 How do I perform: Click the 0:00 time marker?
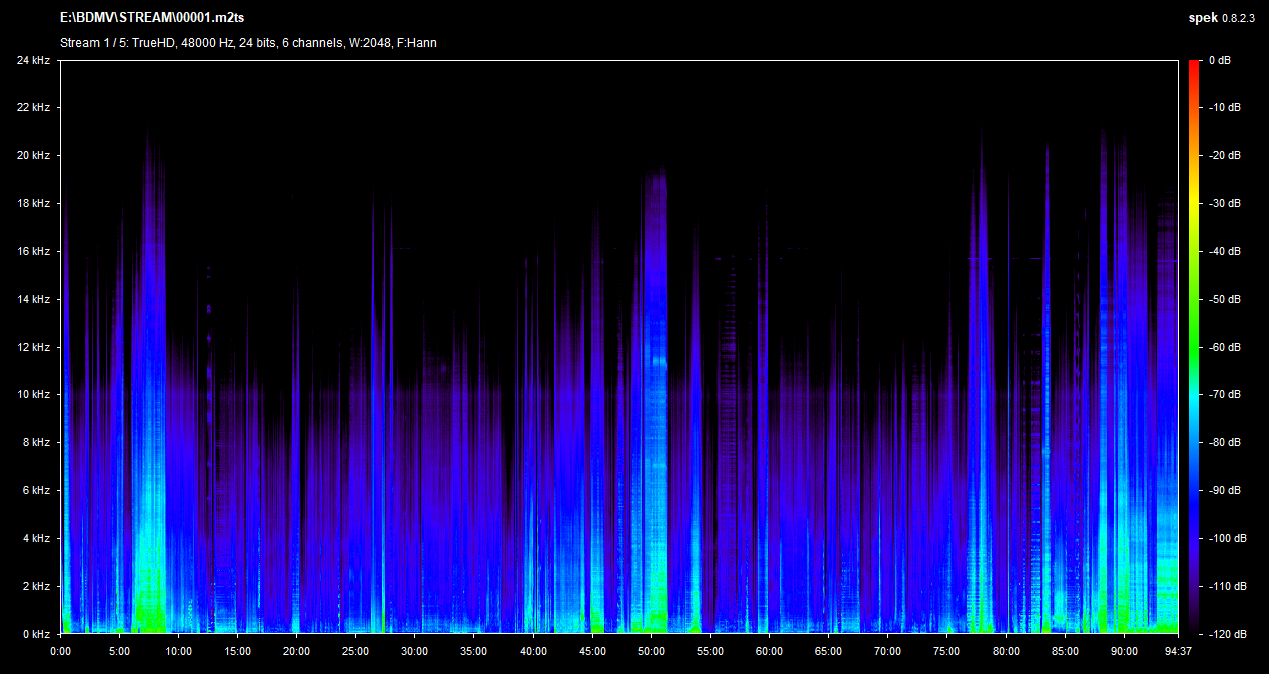60,651
